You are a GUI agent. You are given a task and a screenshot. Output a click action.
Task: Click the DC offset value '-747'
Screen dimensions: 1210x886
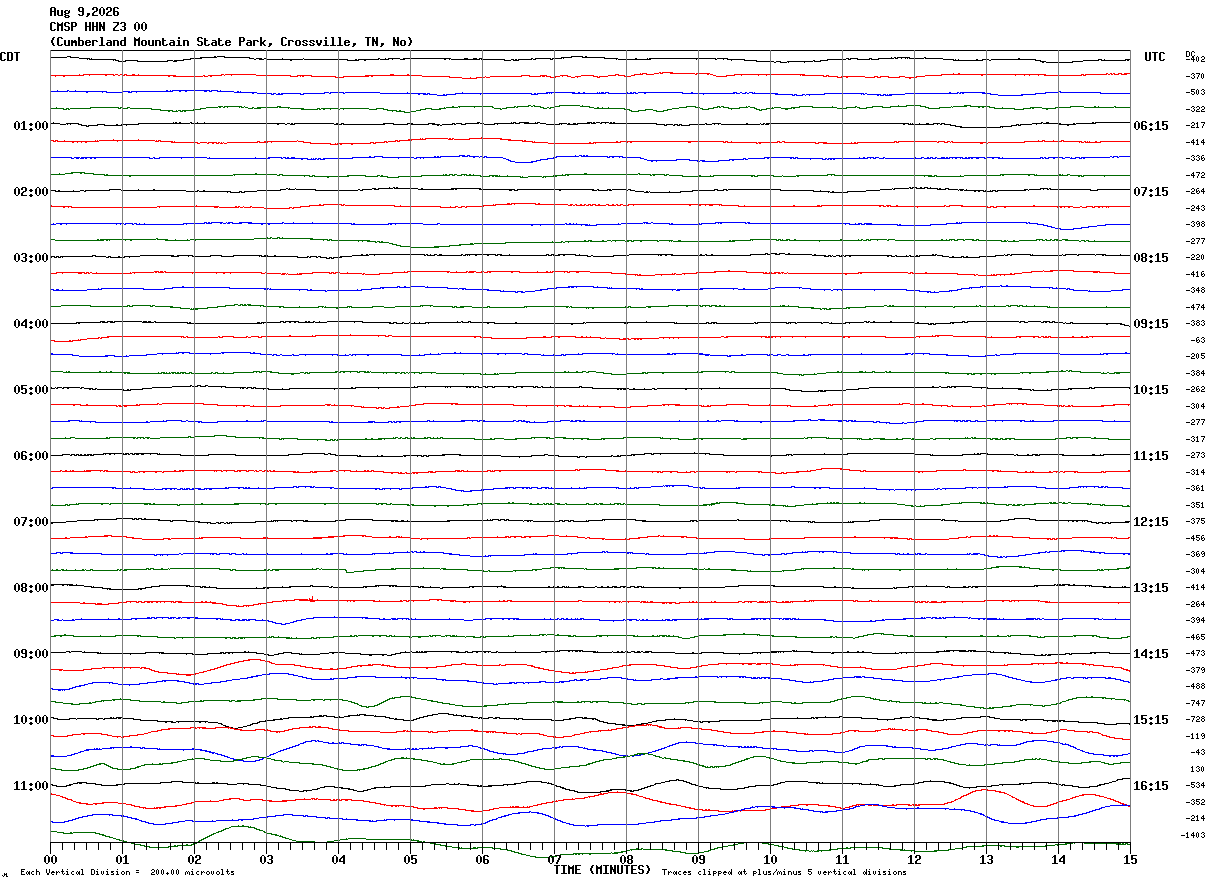pyautogui.click(x=1195, y=703)
